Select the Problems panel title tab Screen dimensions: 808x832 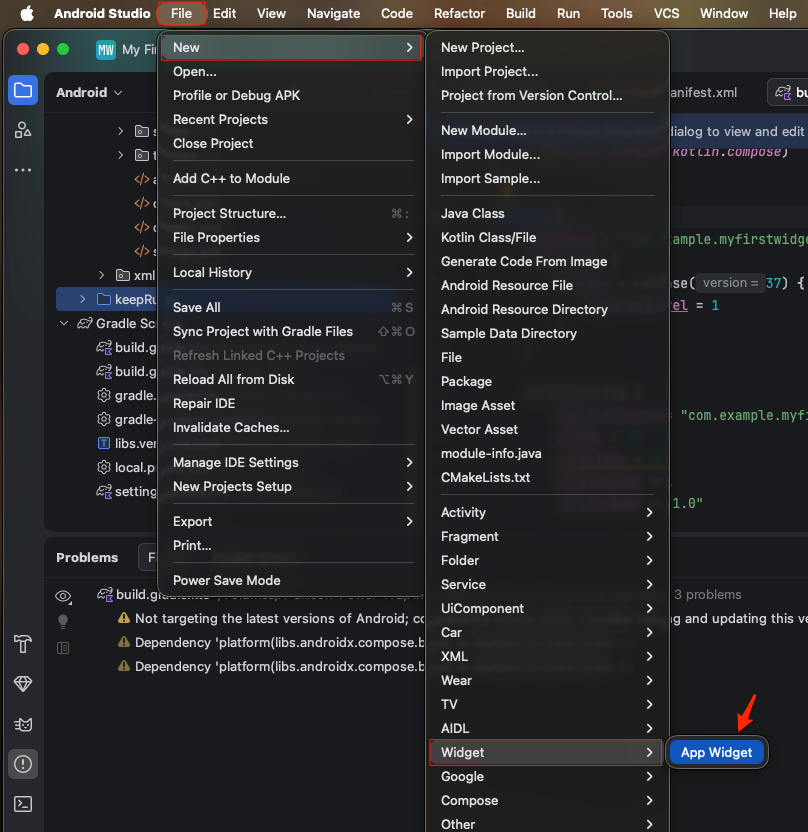pyautogui.click(x=87, y=557)
